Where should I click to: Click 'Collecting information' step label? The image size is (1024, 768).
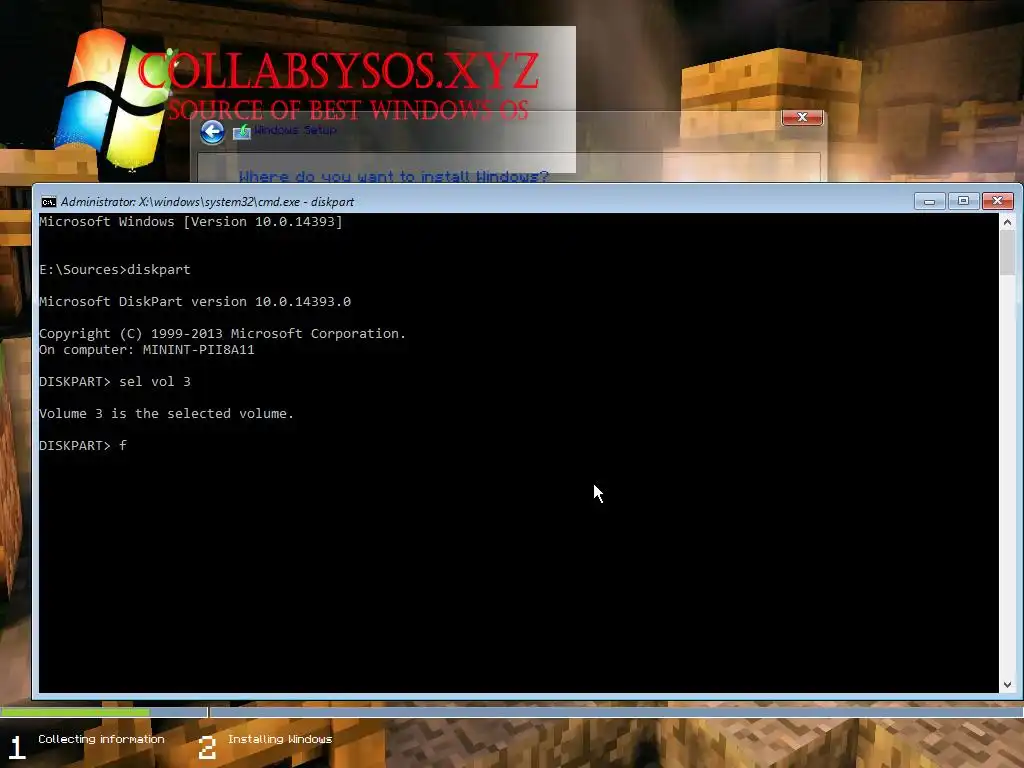[101, 739]
